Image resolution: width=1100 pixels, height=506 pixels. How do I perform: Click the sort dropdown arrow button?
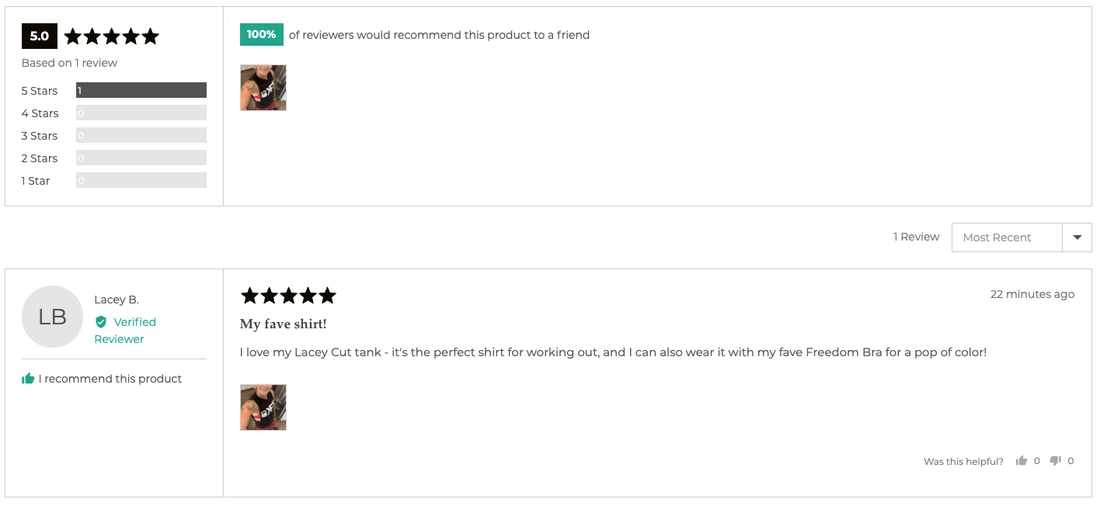coord(1077,237)
